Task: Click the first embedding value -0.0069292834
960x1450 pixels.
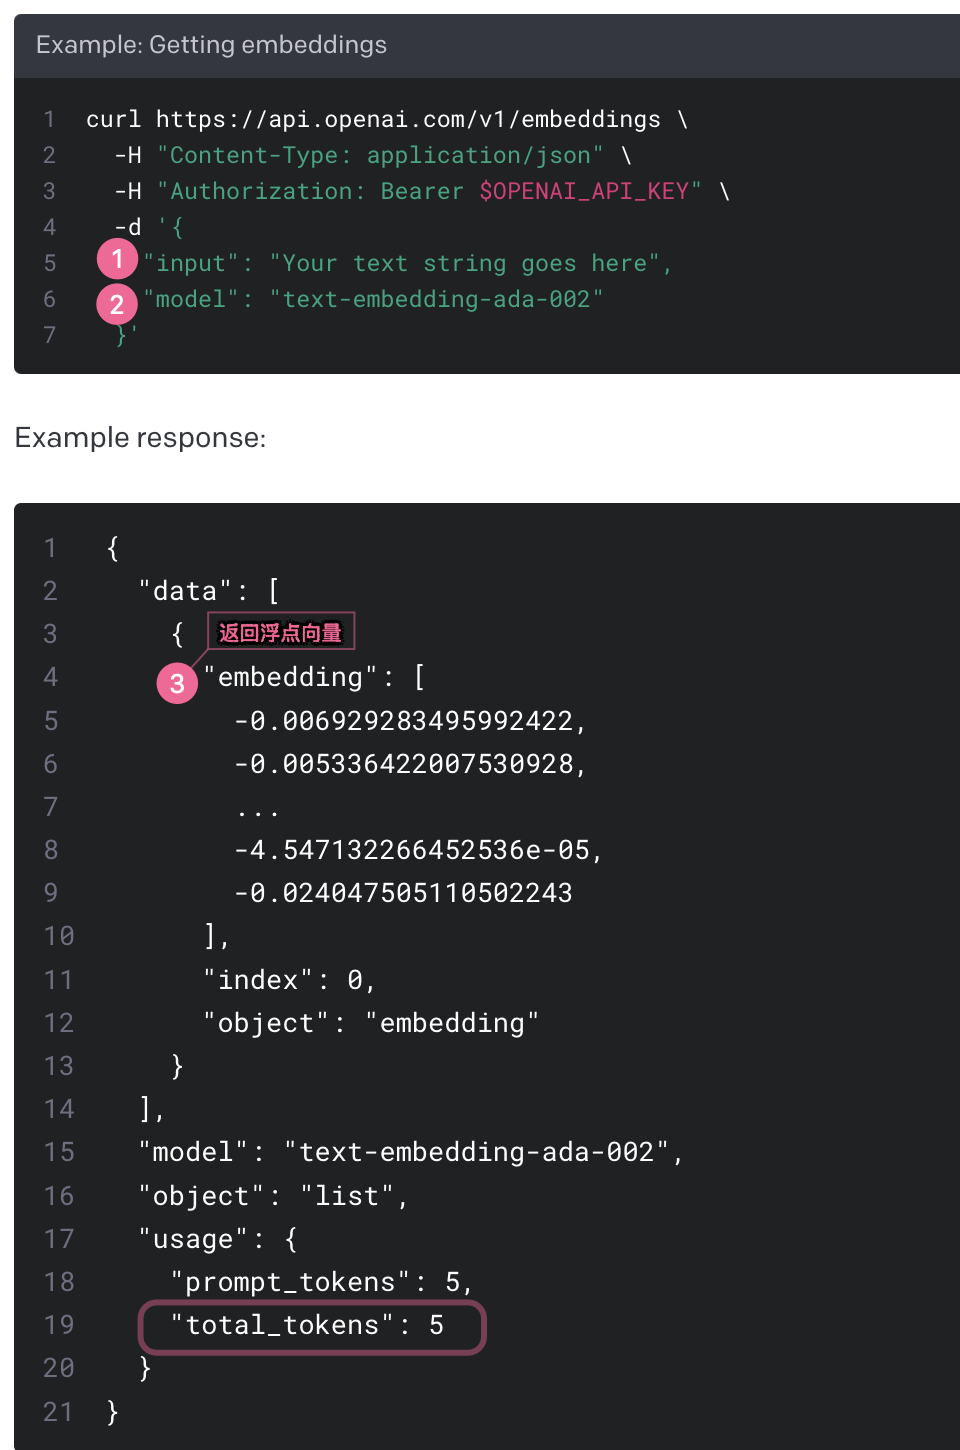Action: tap(410, 721)
